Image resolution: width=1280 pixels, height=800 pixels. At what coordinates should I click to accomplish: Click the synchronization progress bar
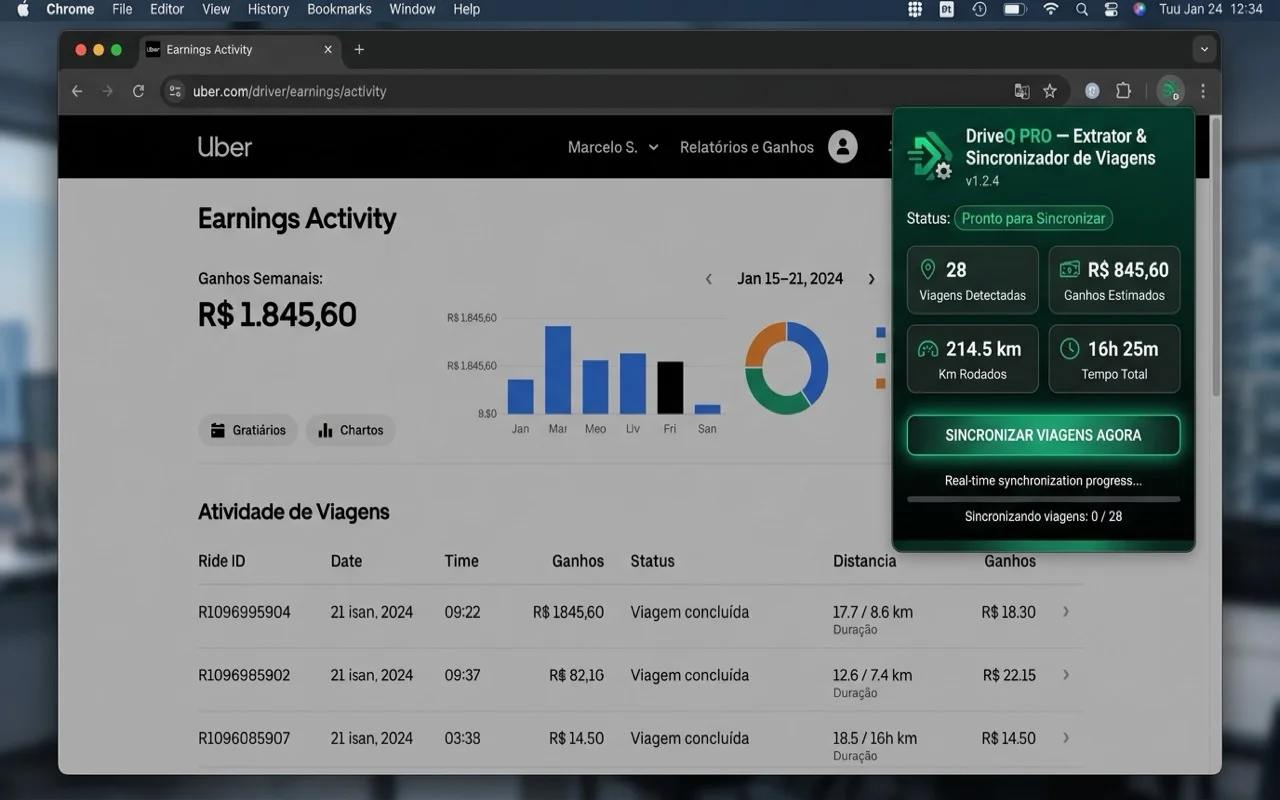pyautogui.click(x=1043, y=498)
